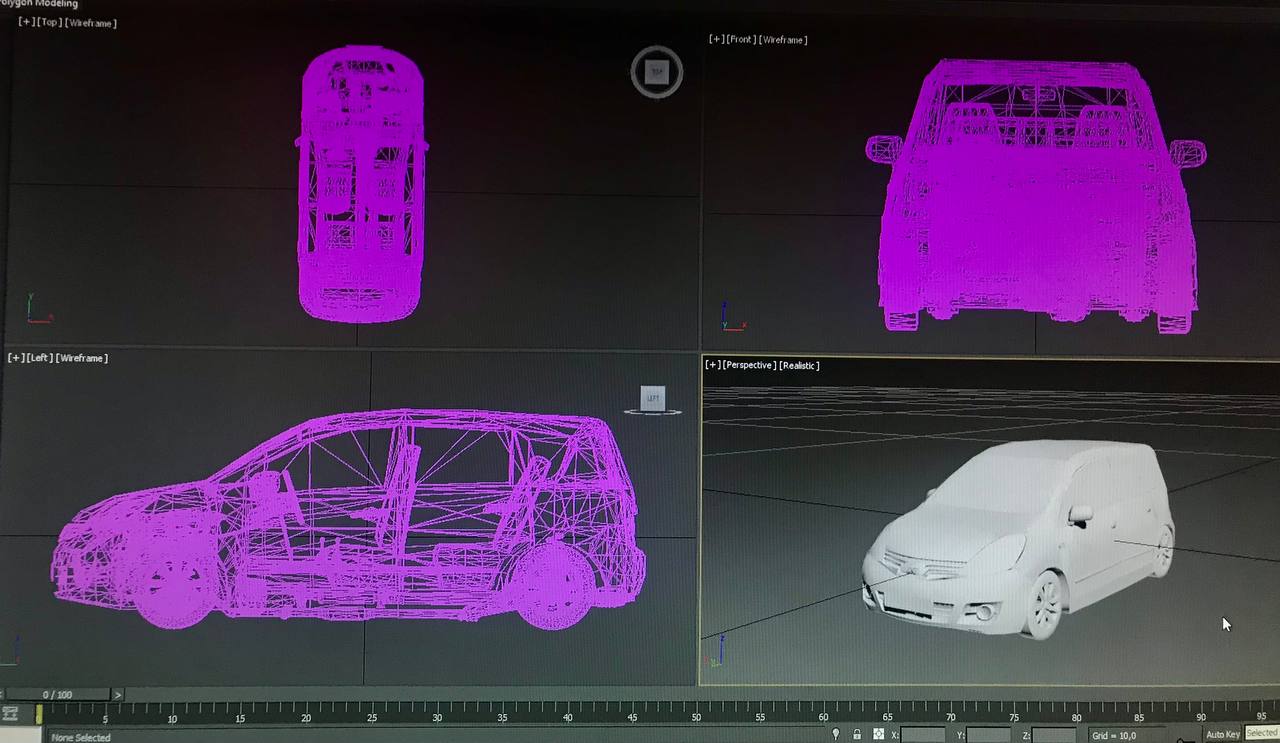
Task: Toggle the Auto Key button
Action: click(x=1222, y=735)
